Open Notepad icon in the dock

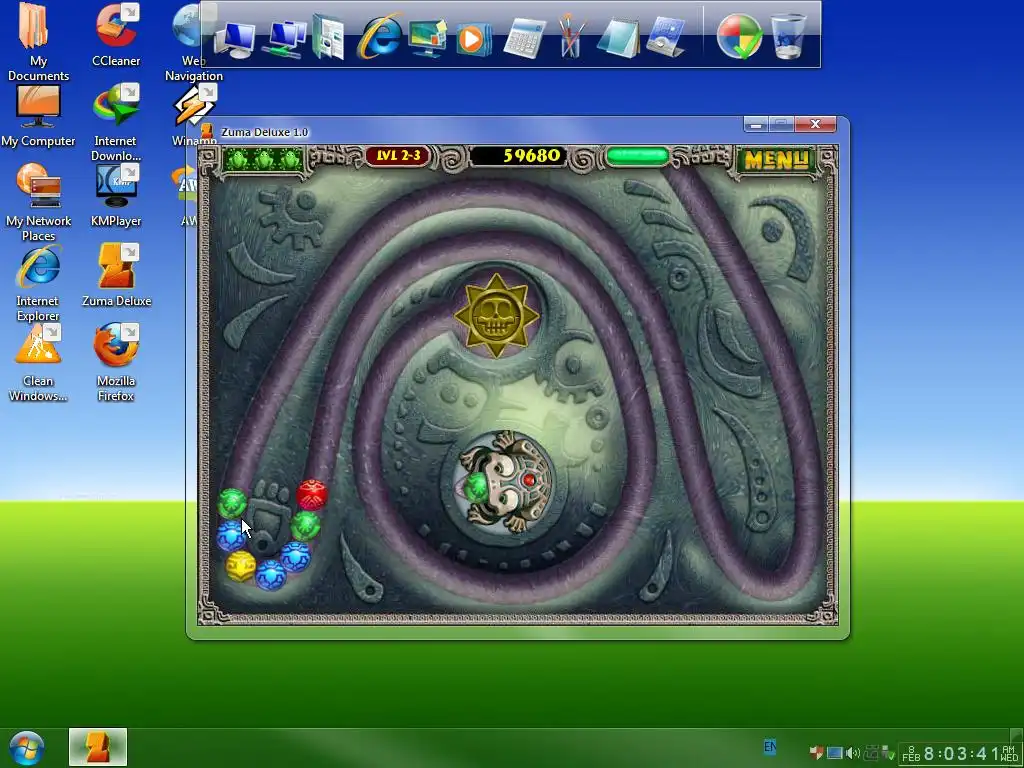click(x=618, y=39)
